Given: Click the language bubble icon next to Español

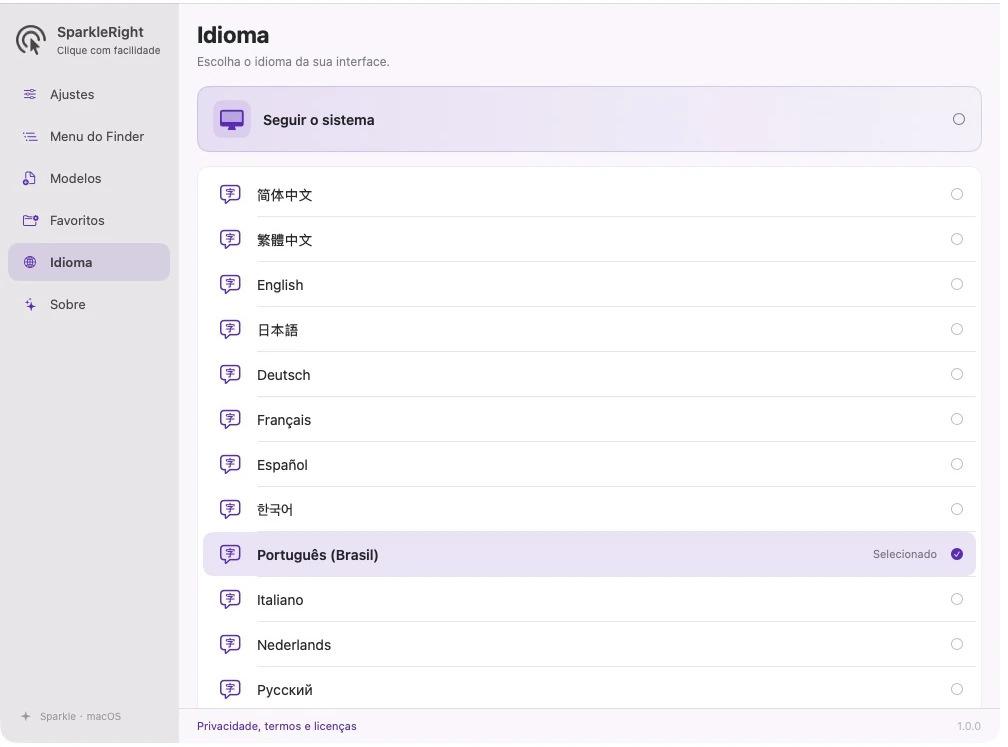Looking at the screenshot, I should 230,464.
